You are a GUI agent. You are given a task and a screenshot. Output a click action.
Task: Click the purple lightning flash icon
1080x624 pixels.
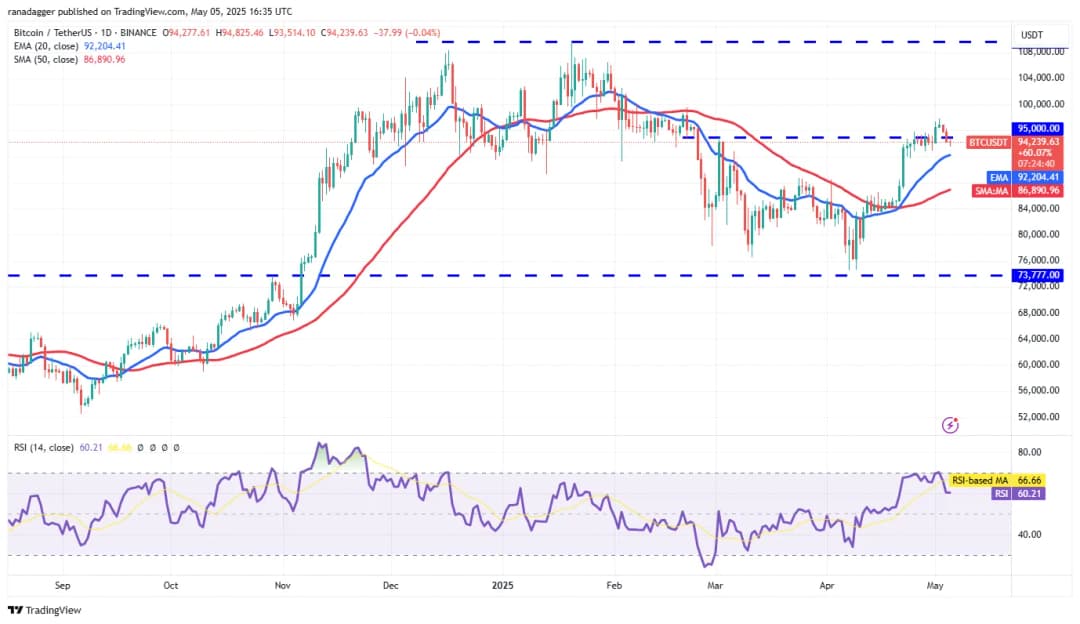(950, 425)
